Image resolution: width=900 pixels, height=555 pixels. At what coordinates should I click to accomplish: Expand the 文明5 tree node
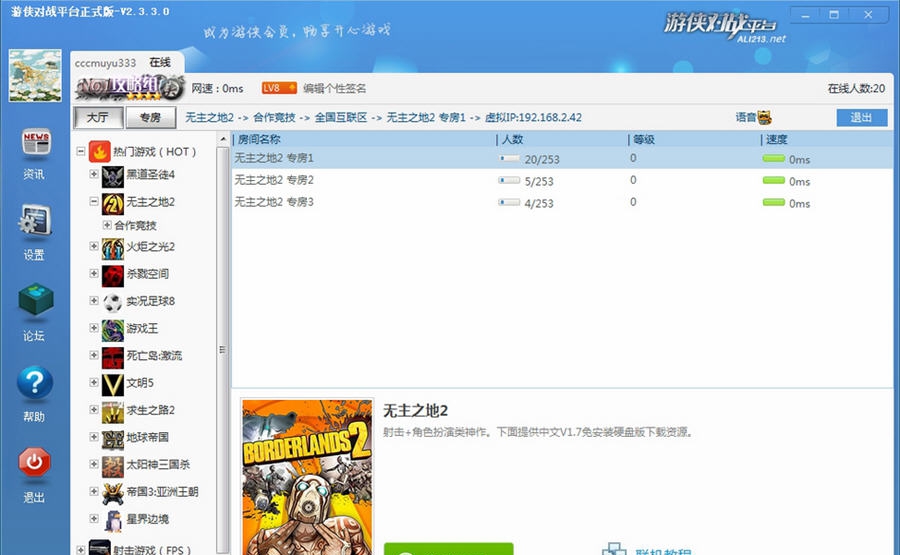click(x=94, y=382)
